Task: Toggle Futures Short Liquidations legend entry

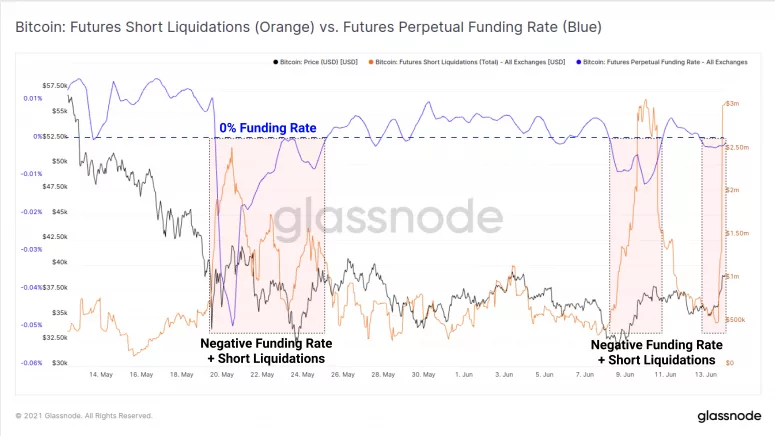Action: point(467,62)
